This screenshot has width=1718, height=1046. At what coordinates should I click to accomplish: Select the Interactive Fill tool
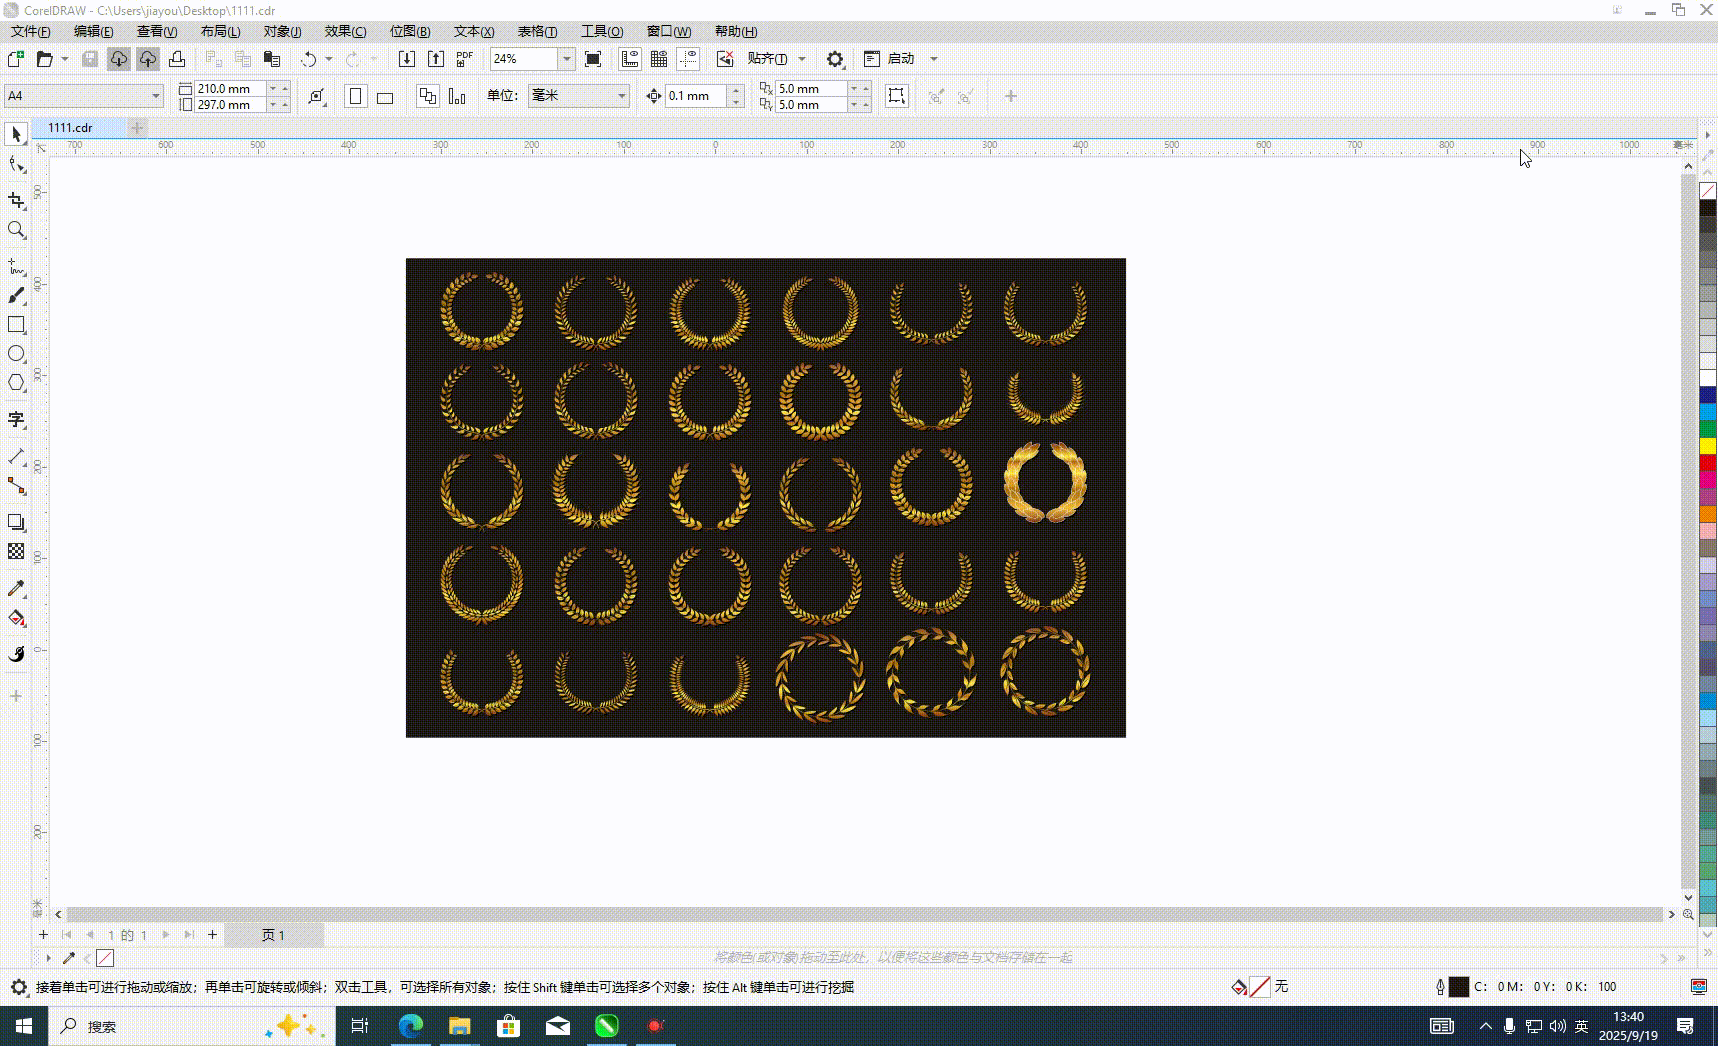pyautogui.click(x=16, y=618)
